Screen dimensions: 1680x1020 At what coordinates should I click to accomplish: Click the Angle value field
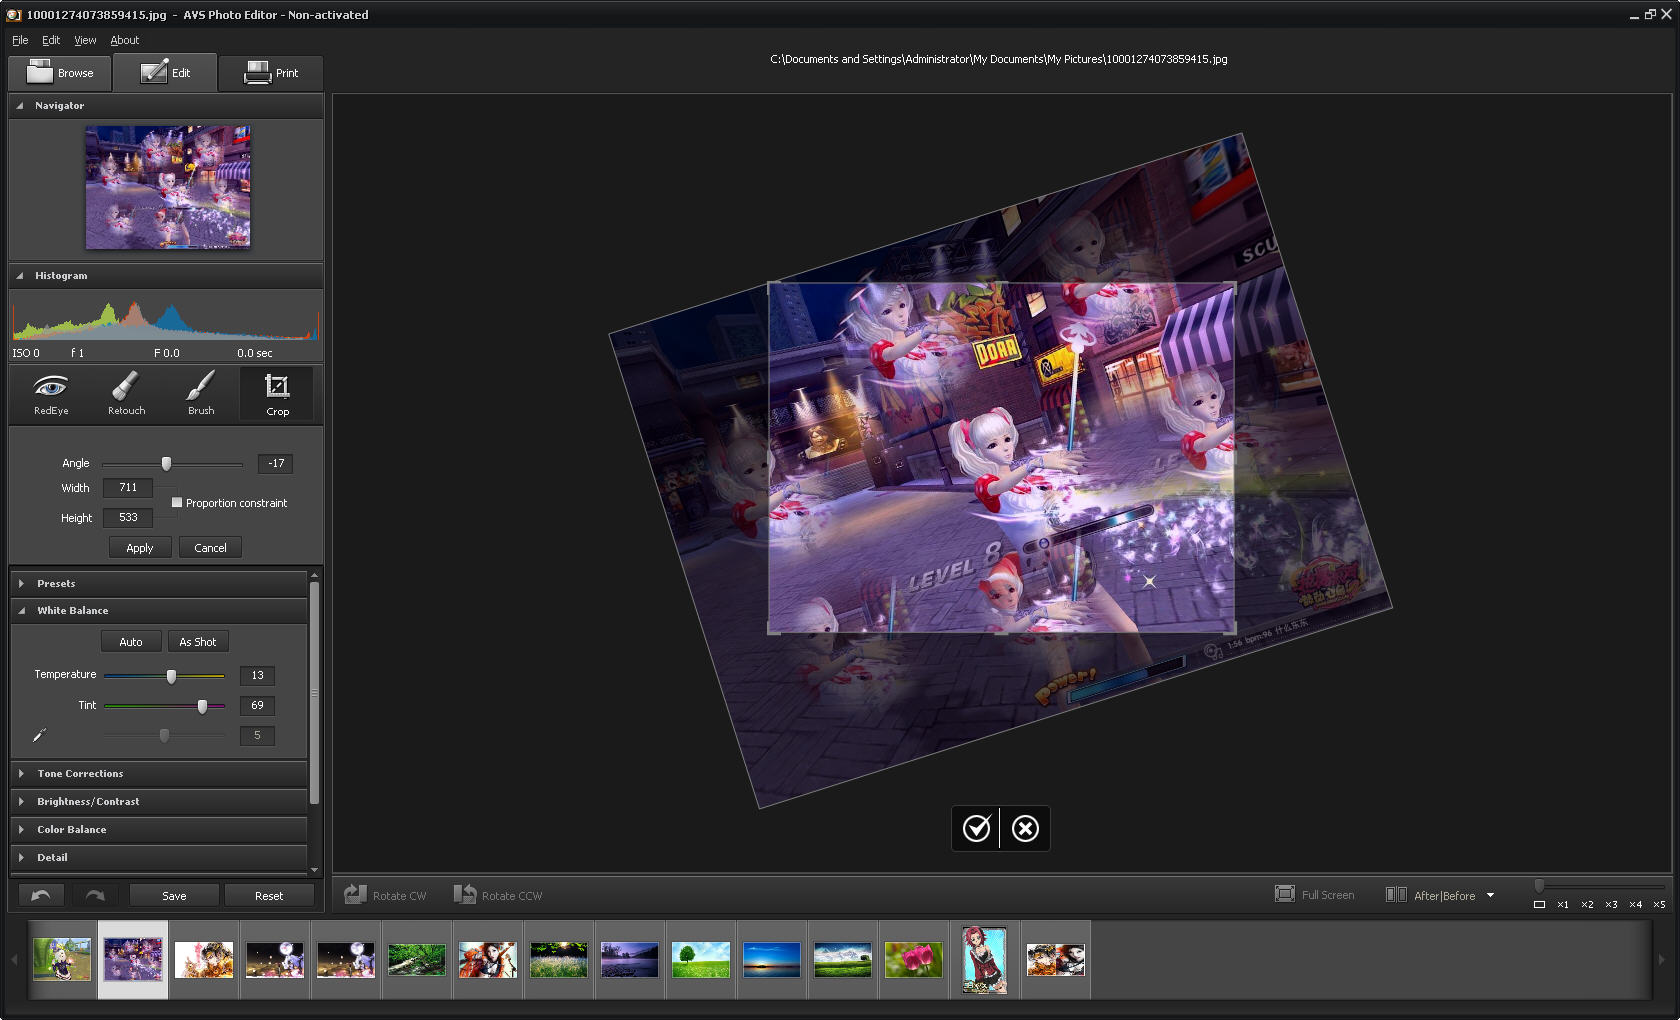[276, 463]
